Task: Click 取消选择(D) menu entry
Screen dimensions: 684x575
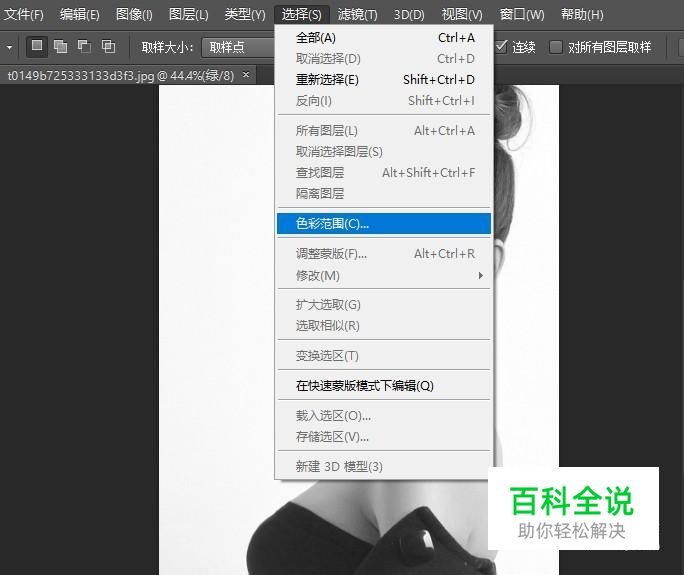Action: [384, 59]
